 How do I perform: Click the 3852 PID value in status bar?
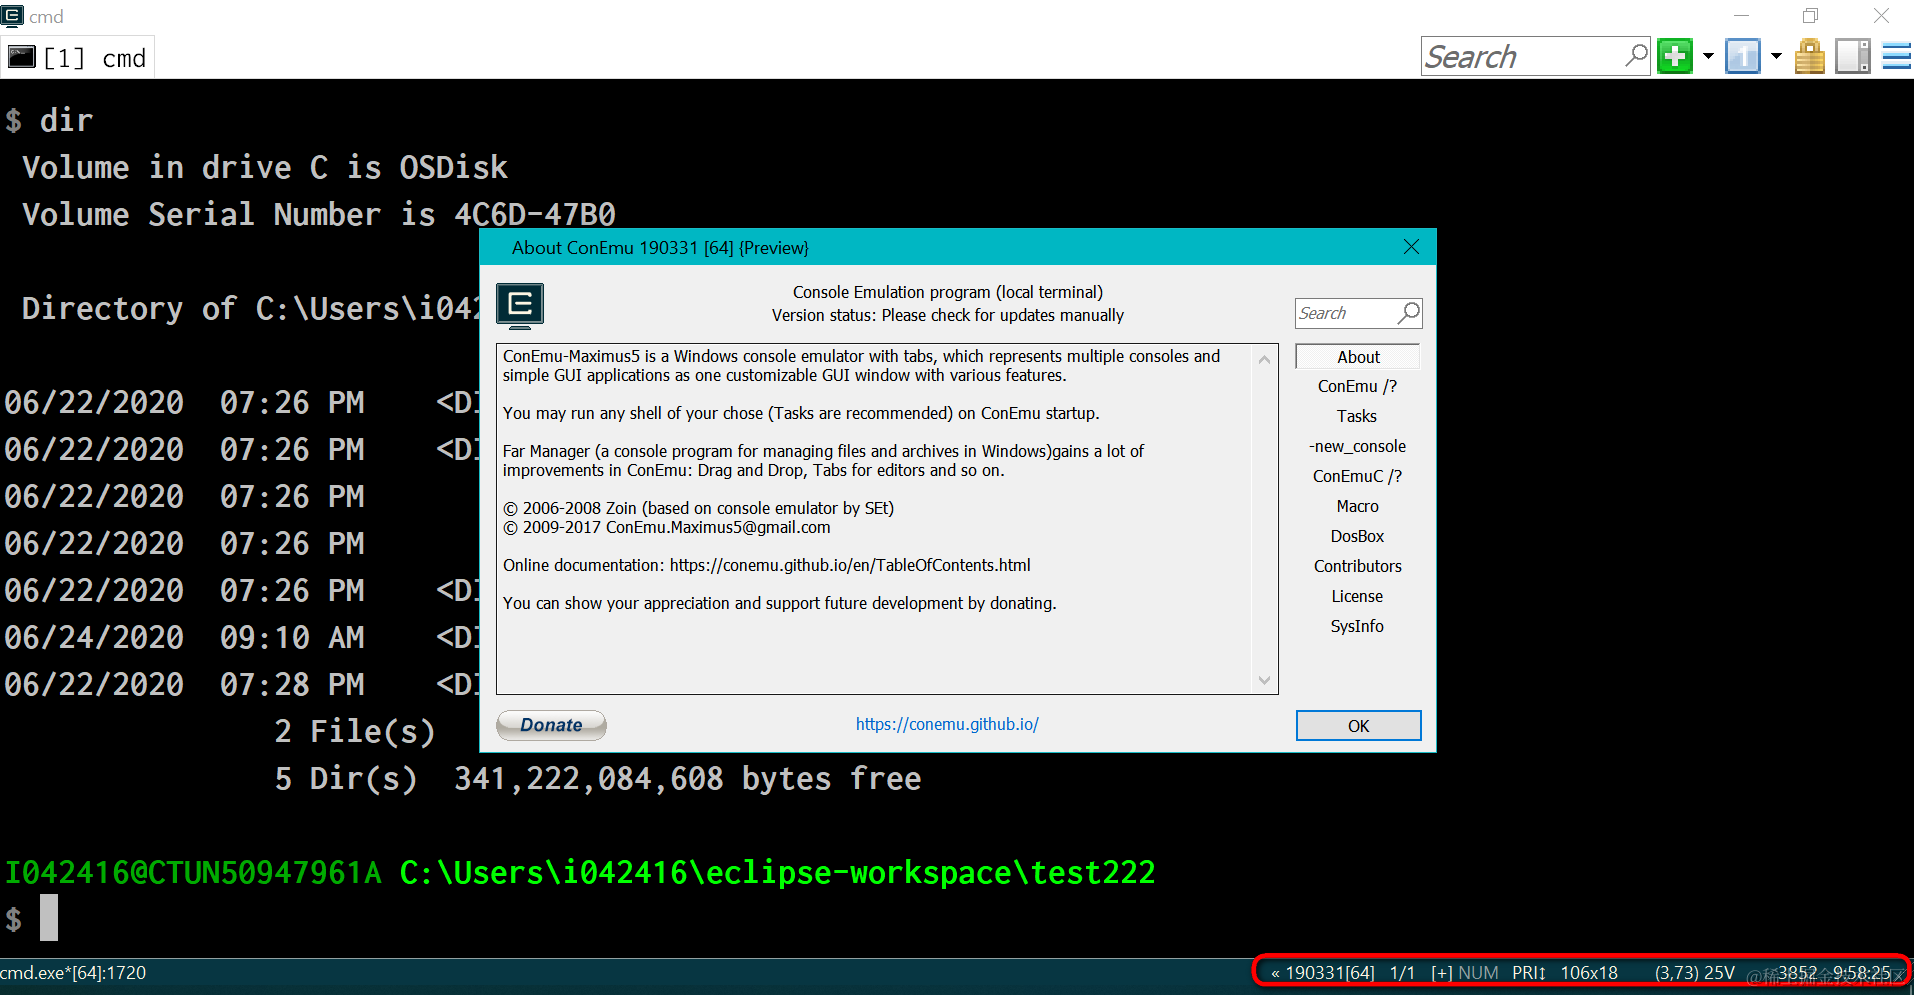coord(1797,973)
